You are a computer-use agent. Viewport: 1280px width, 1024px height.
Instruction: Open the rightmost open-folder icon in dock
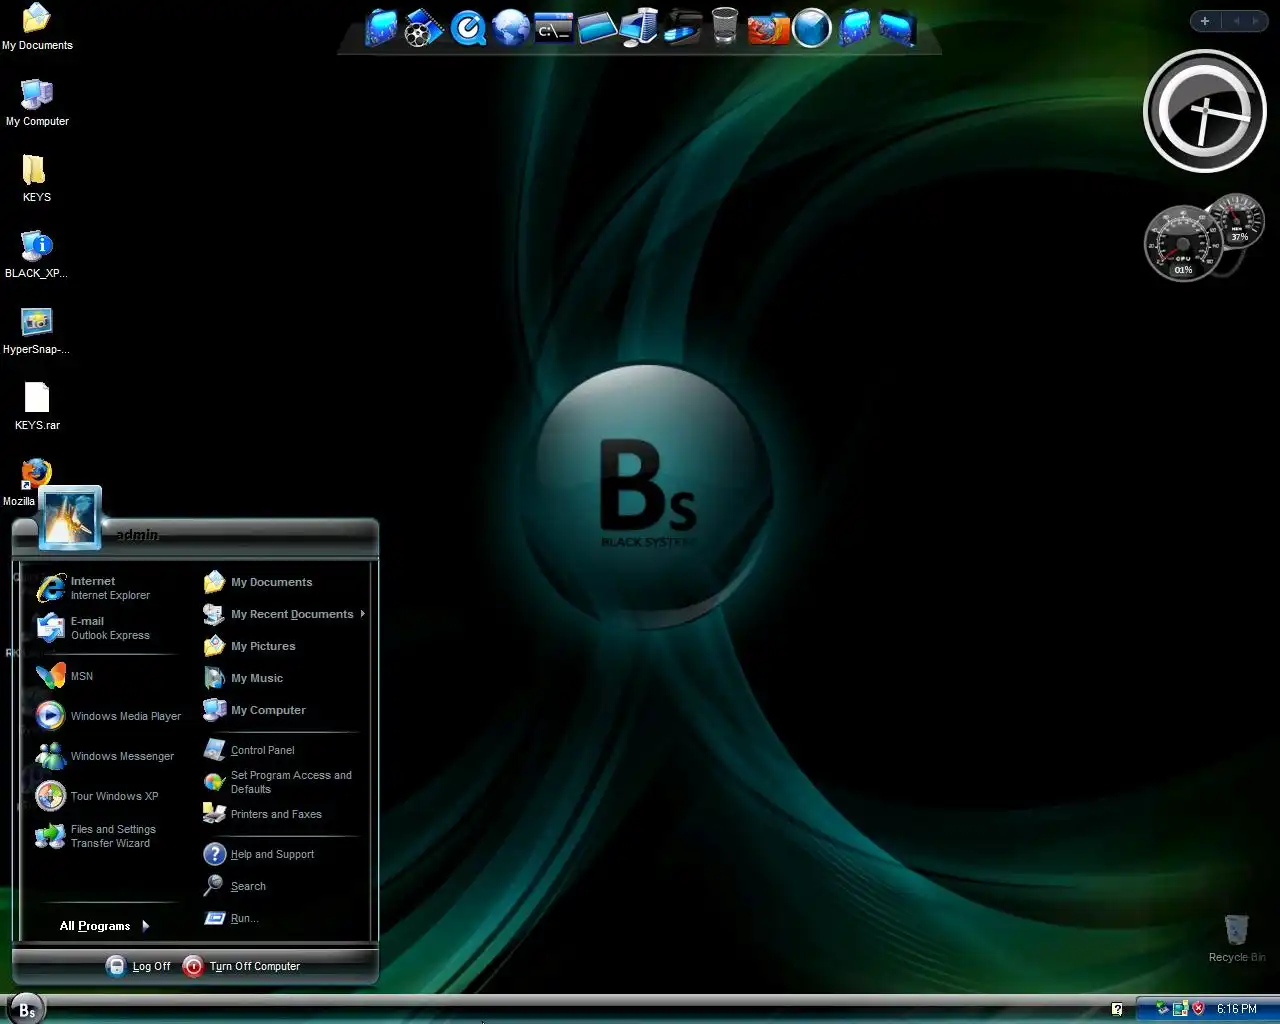(897, 28)
